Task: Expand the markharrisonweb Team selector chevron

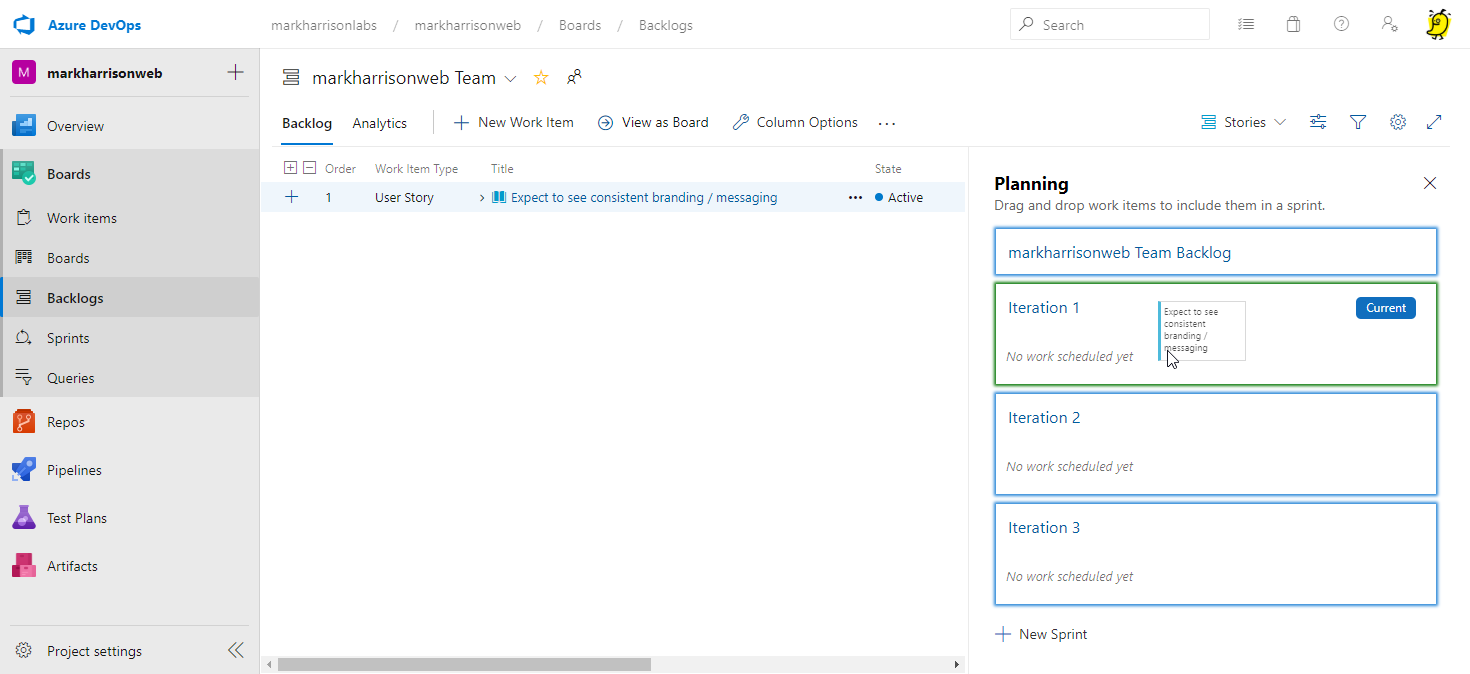Action: (x=510, y=78)
